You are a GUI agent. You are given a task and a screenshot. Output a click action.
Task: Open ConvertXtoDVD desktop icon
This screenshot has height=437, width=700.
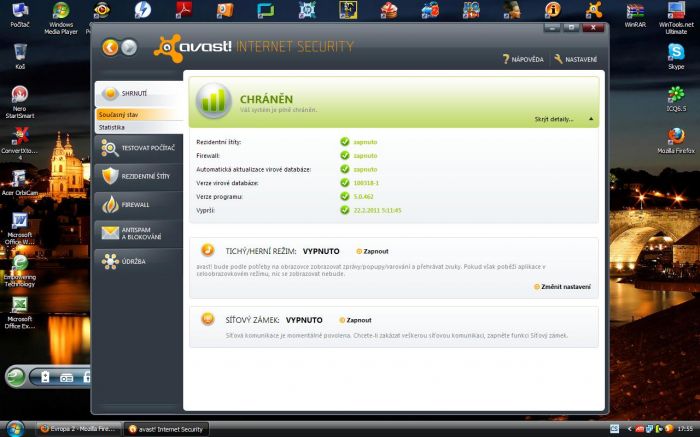pyautogui.click(x=20, y=144)
